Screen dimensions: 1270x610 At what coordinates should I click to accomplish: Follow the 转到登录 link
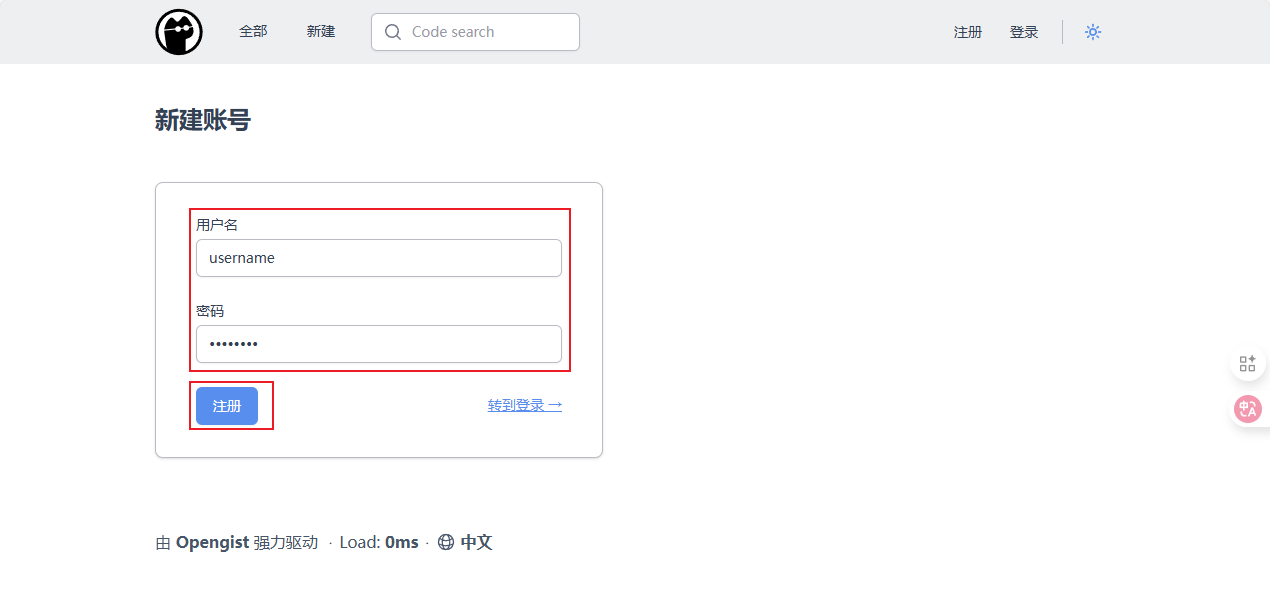525,406
